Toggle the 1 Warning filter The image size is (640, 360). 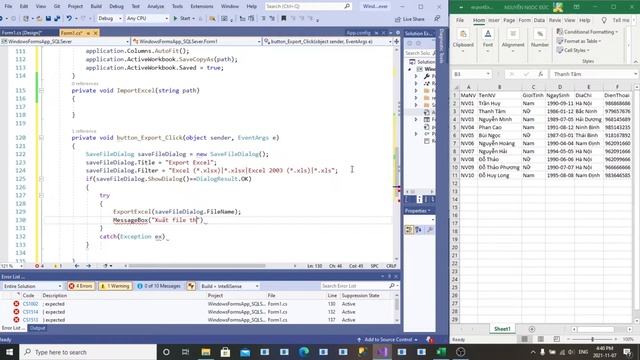point(115,286)
